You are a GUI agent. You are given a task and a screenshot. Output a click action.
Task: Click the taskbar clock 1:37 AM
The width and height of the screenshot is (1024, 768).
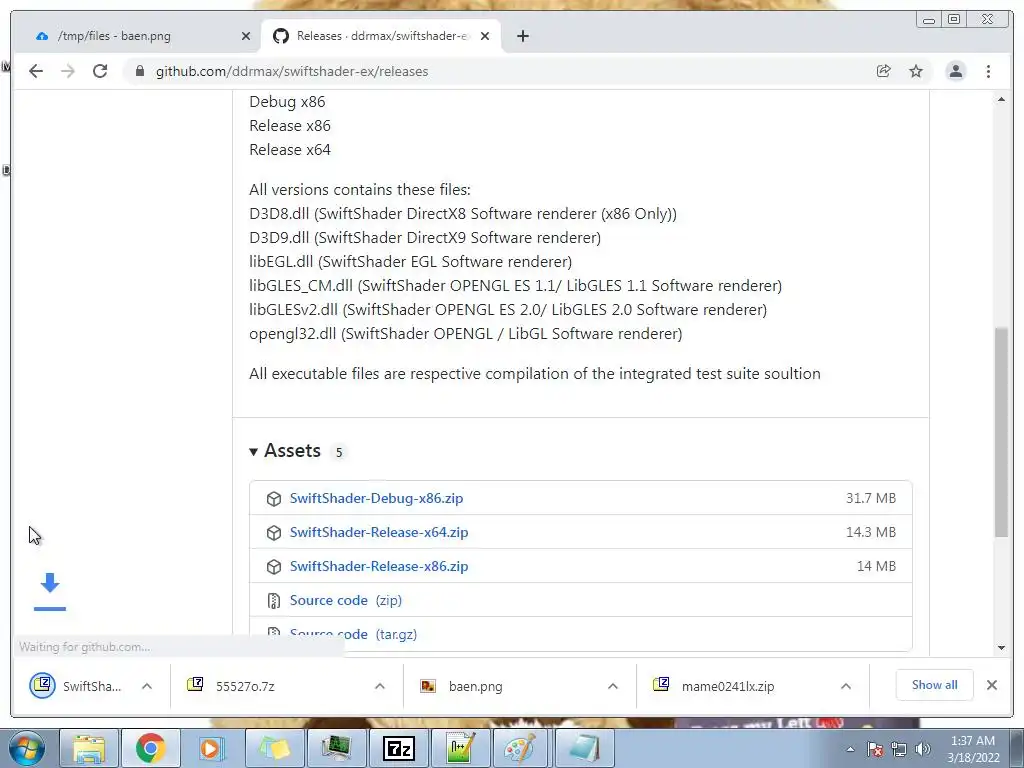click(x=973, y=741)
